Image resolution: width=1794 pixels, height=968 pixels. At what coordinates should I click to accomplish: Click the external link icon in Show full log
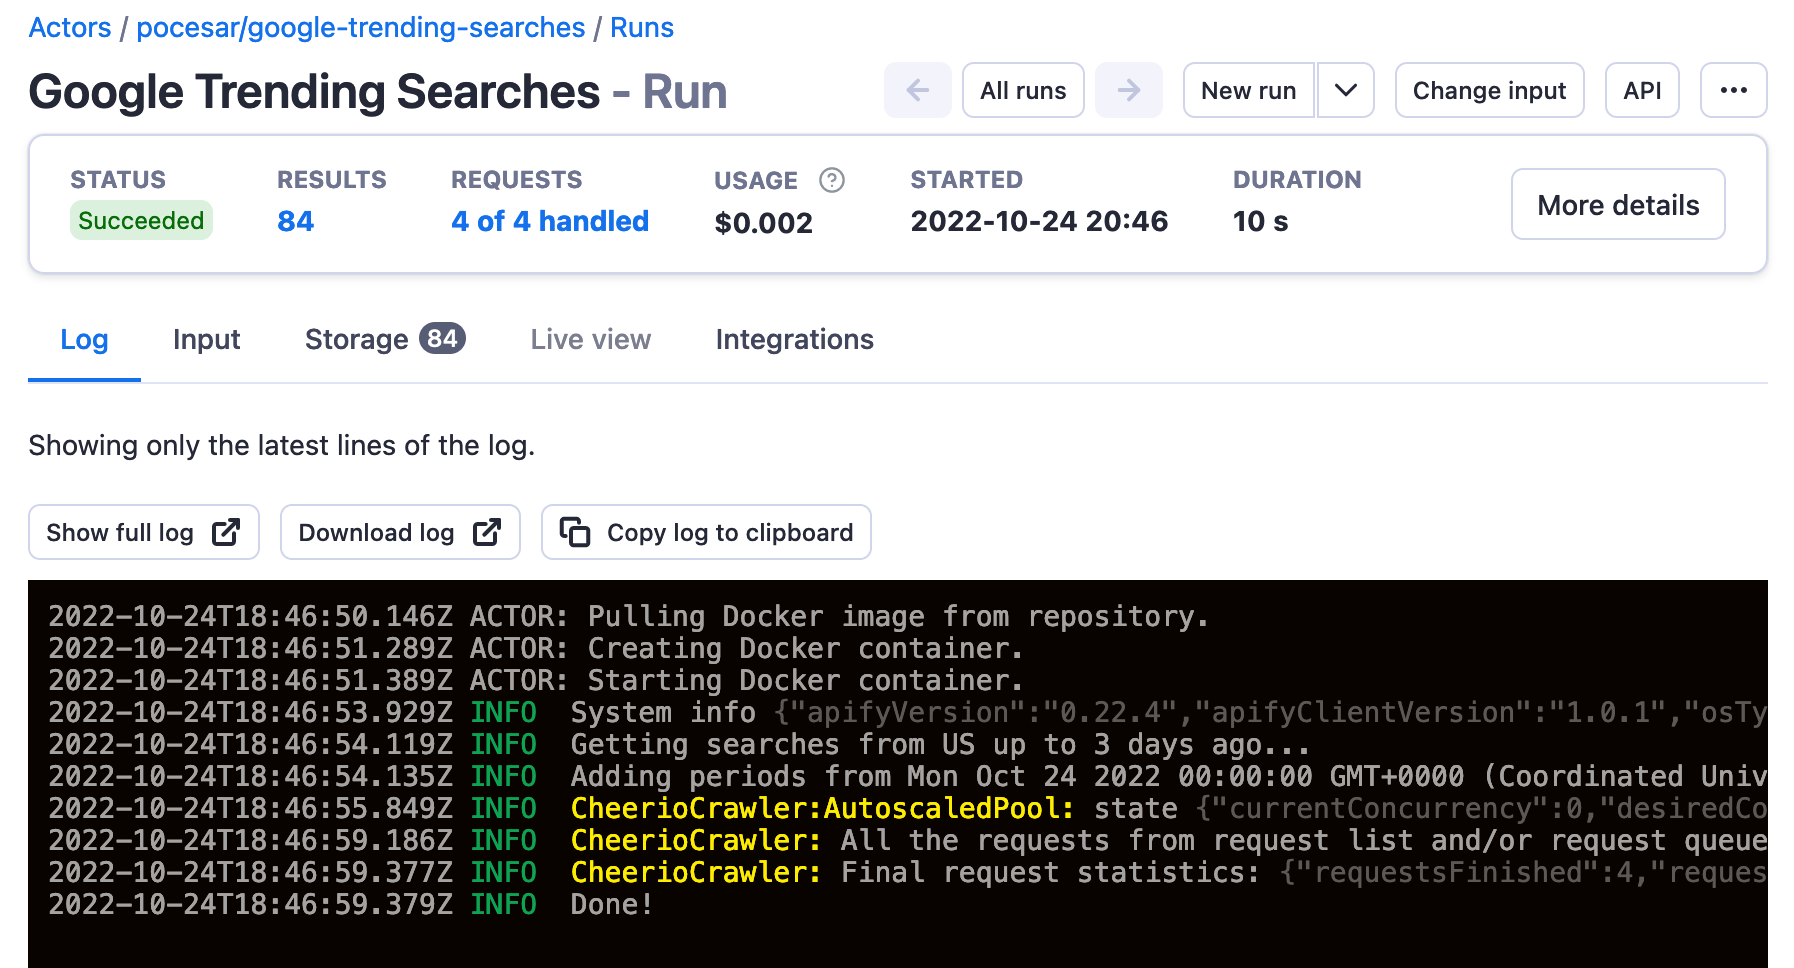(x=226, y=532)
